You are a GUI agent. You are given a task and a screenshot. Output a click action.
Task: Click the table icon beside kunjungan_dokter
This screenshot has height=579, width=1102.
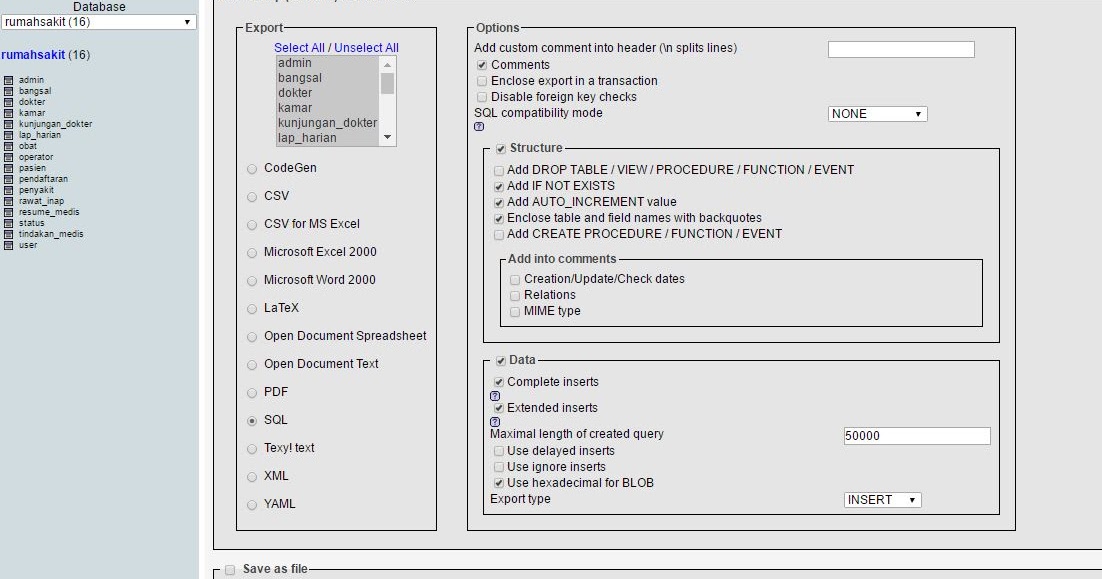[x=8, y=124]
